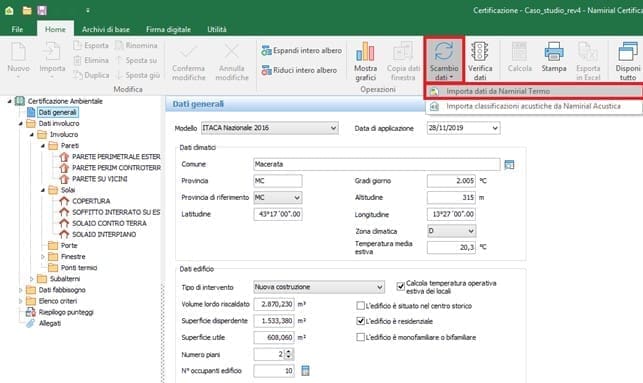Image resolution: width=643 pixels, height=383 pixels.
Task: Click Verifica dati traffic light icon
Action: (479, 52)
